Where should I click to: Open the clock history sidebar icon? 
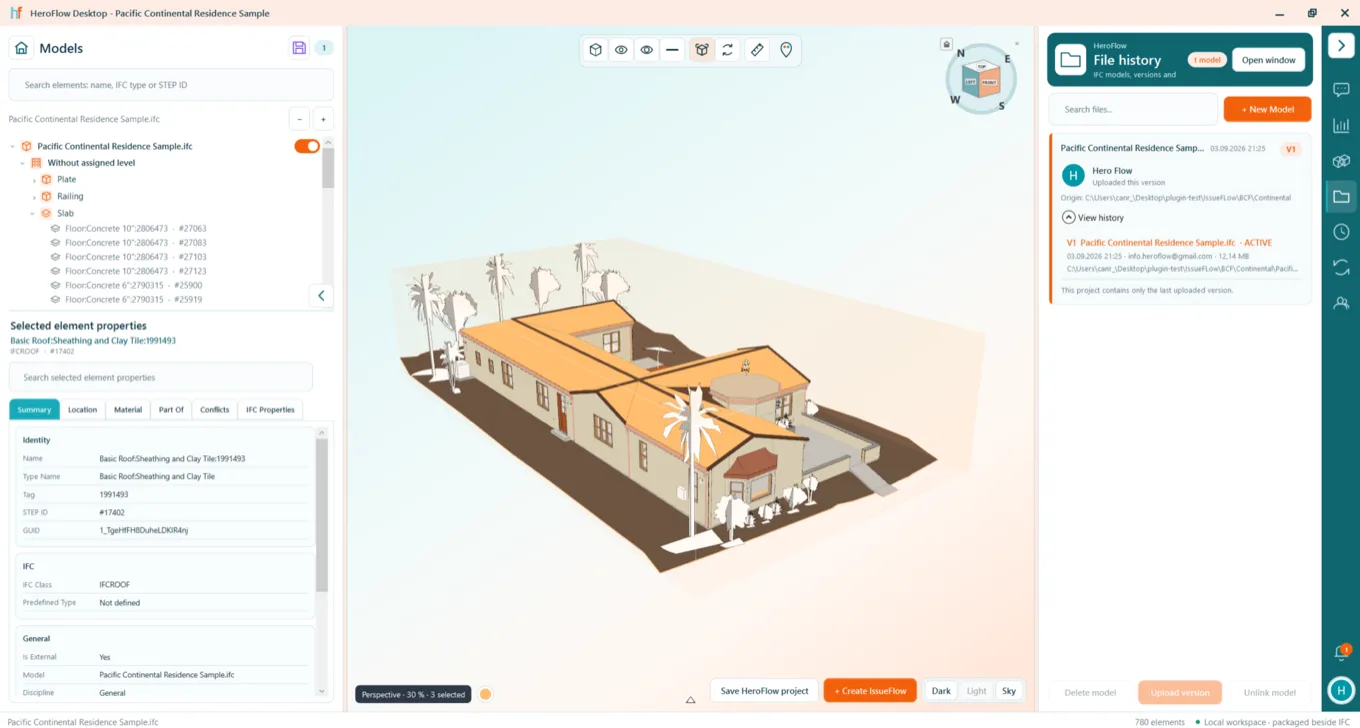point(1341,232)
